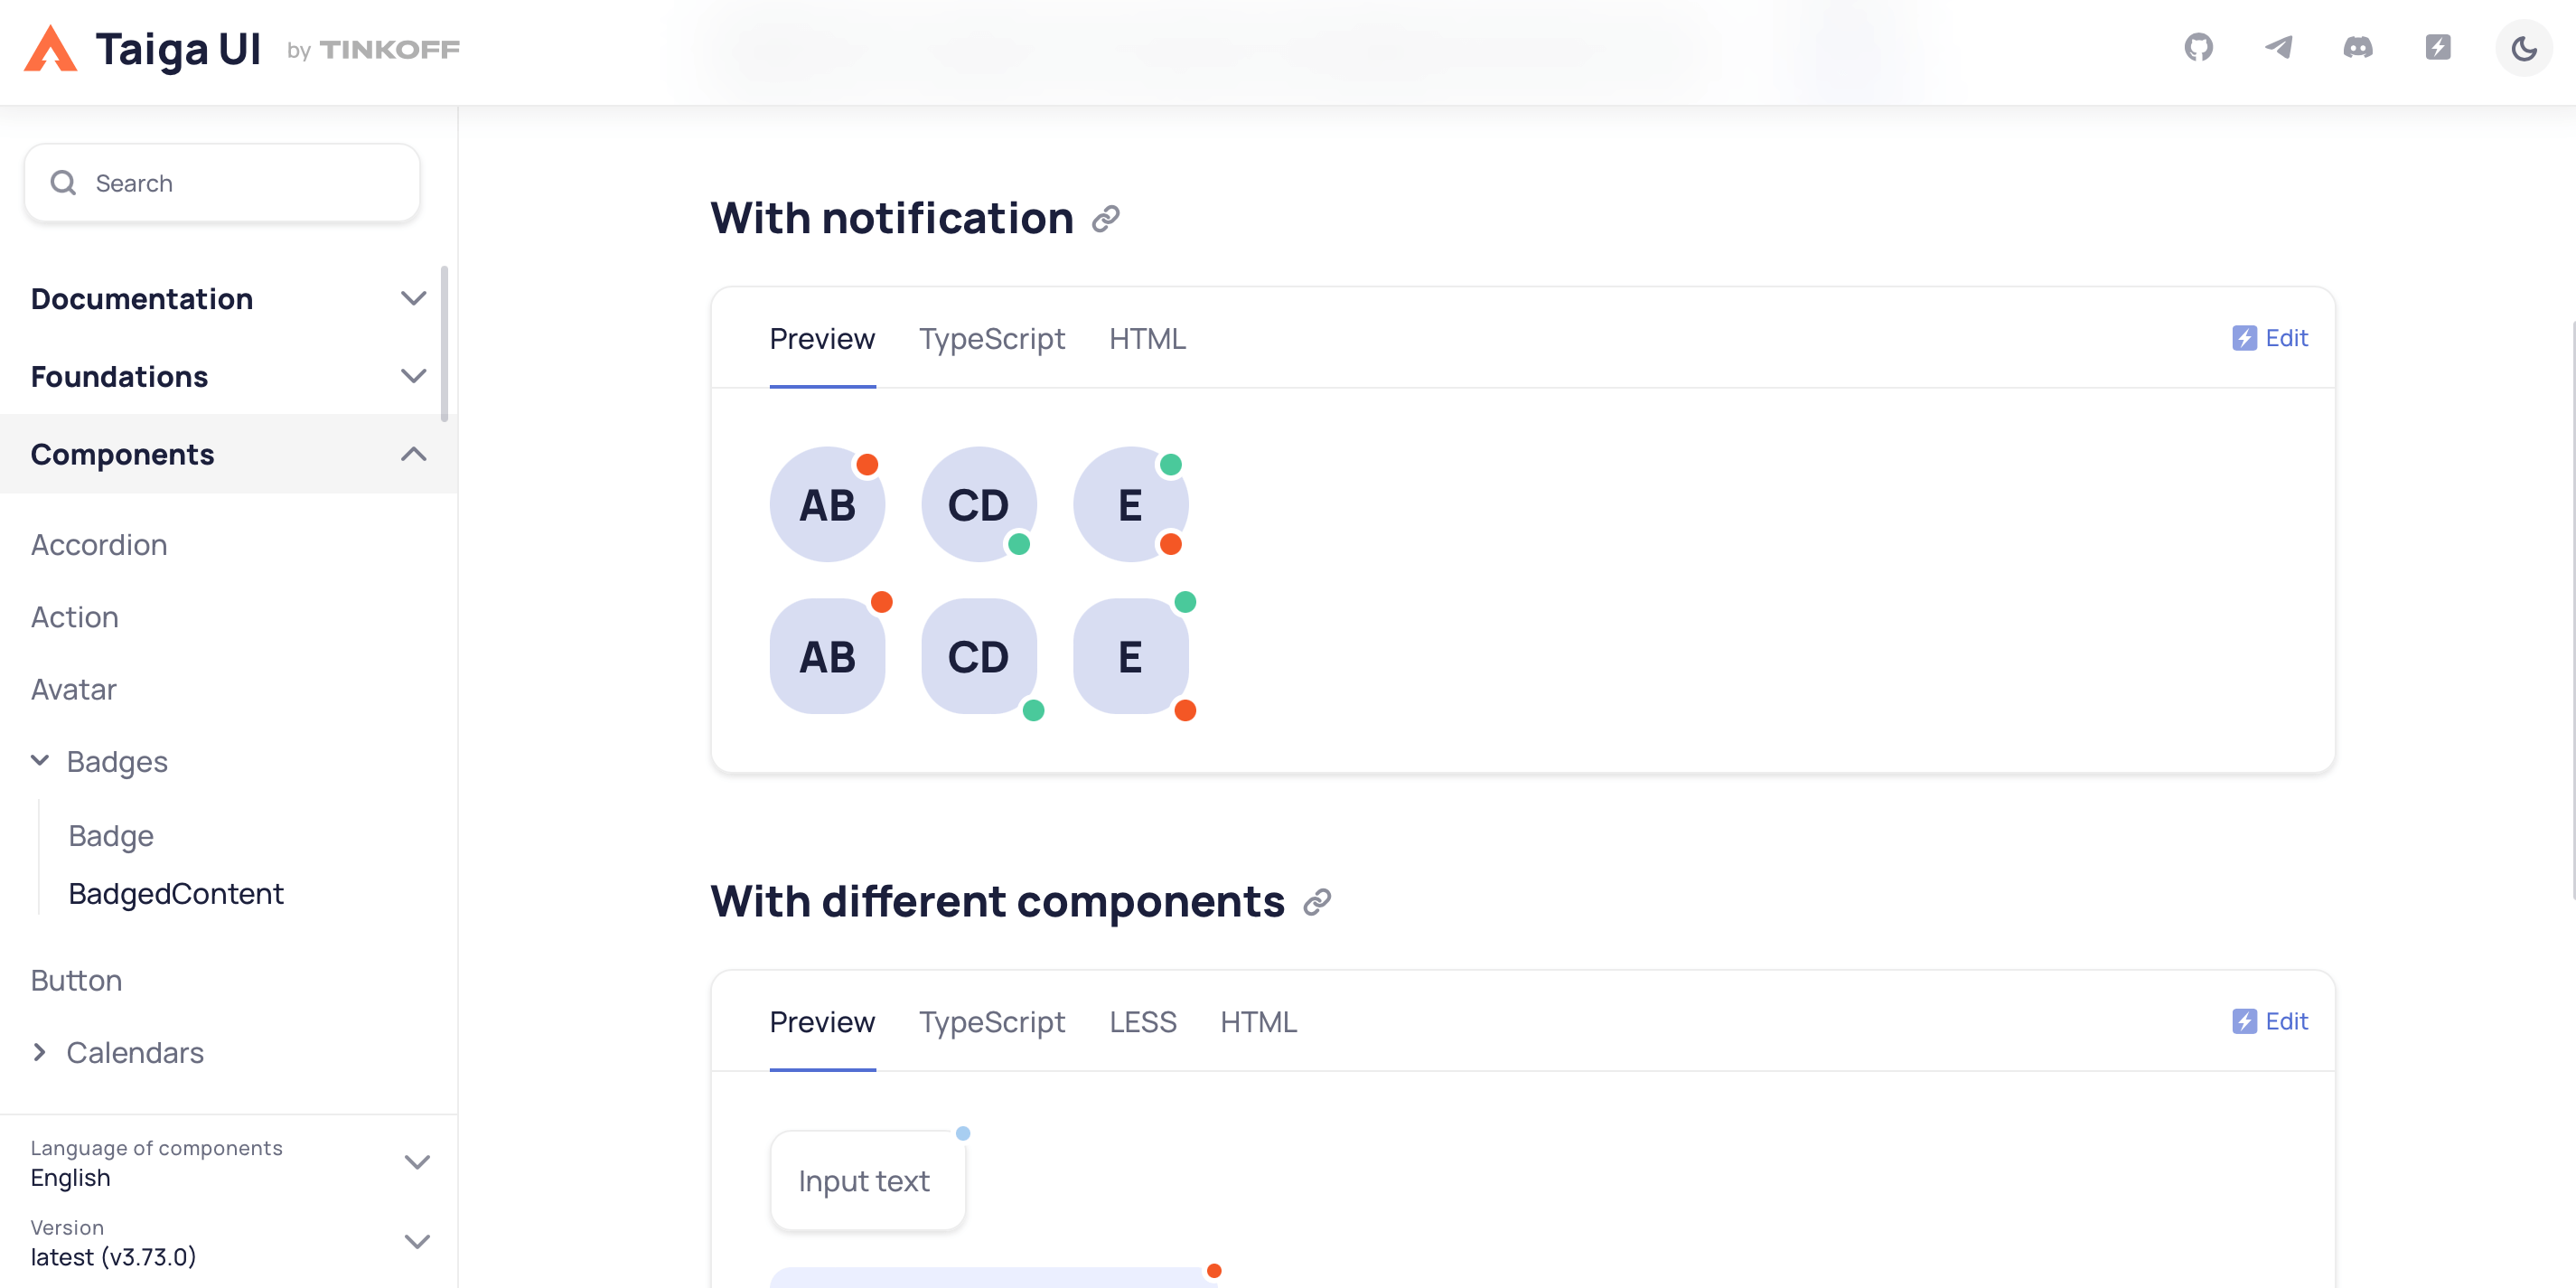
Task: Switch to HTML tab in With notification
Action: 1148,338
